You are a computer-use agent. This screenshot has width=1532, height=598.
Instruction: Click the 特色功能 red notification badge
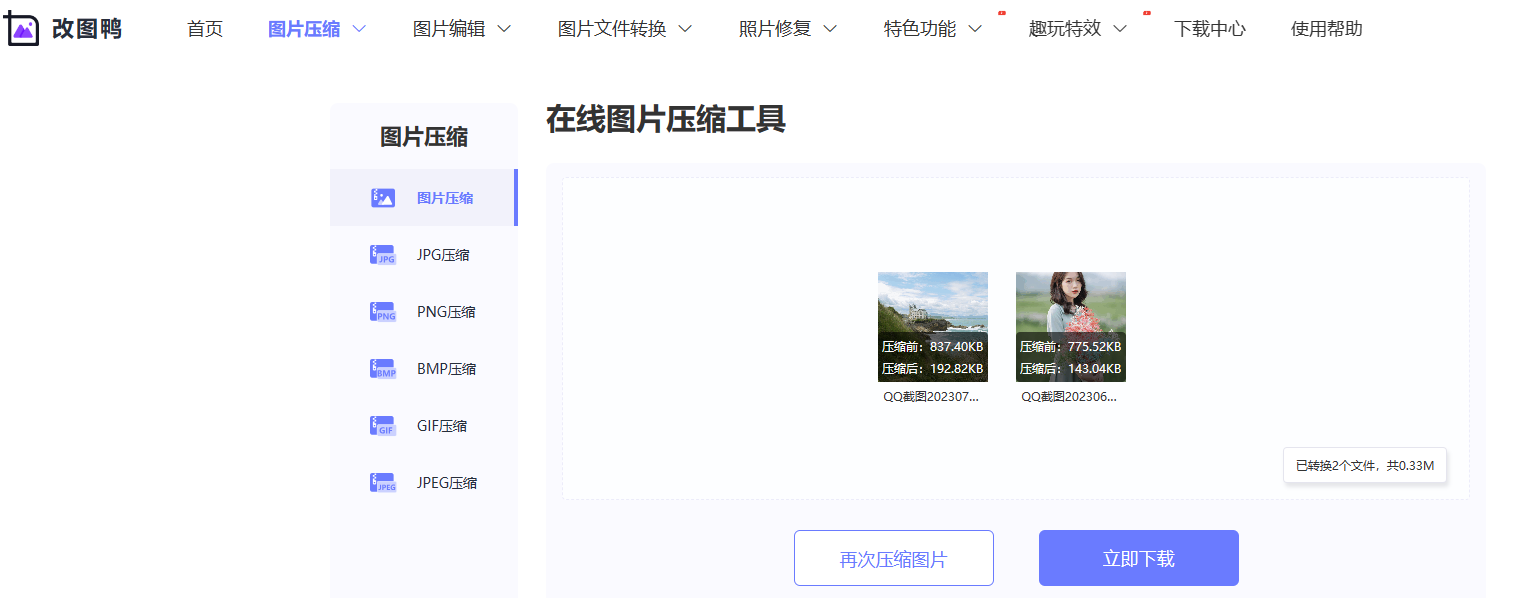point(1002,12)
